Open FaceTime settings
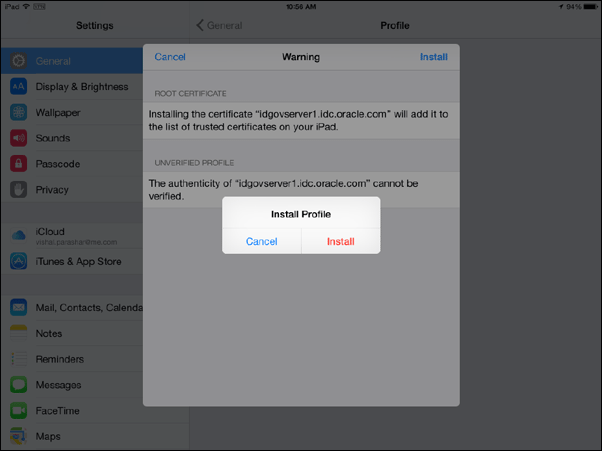 point(72,411)
